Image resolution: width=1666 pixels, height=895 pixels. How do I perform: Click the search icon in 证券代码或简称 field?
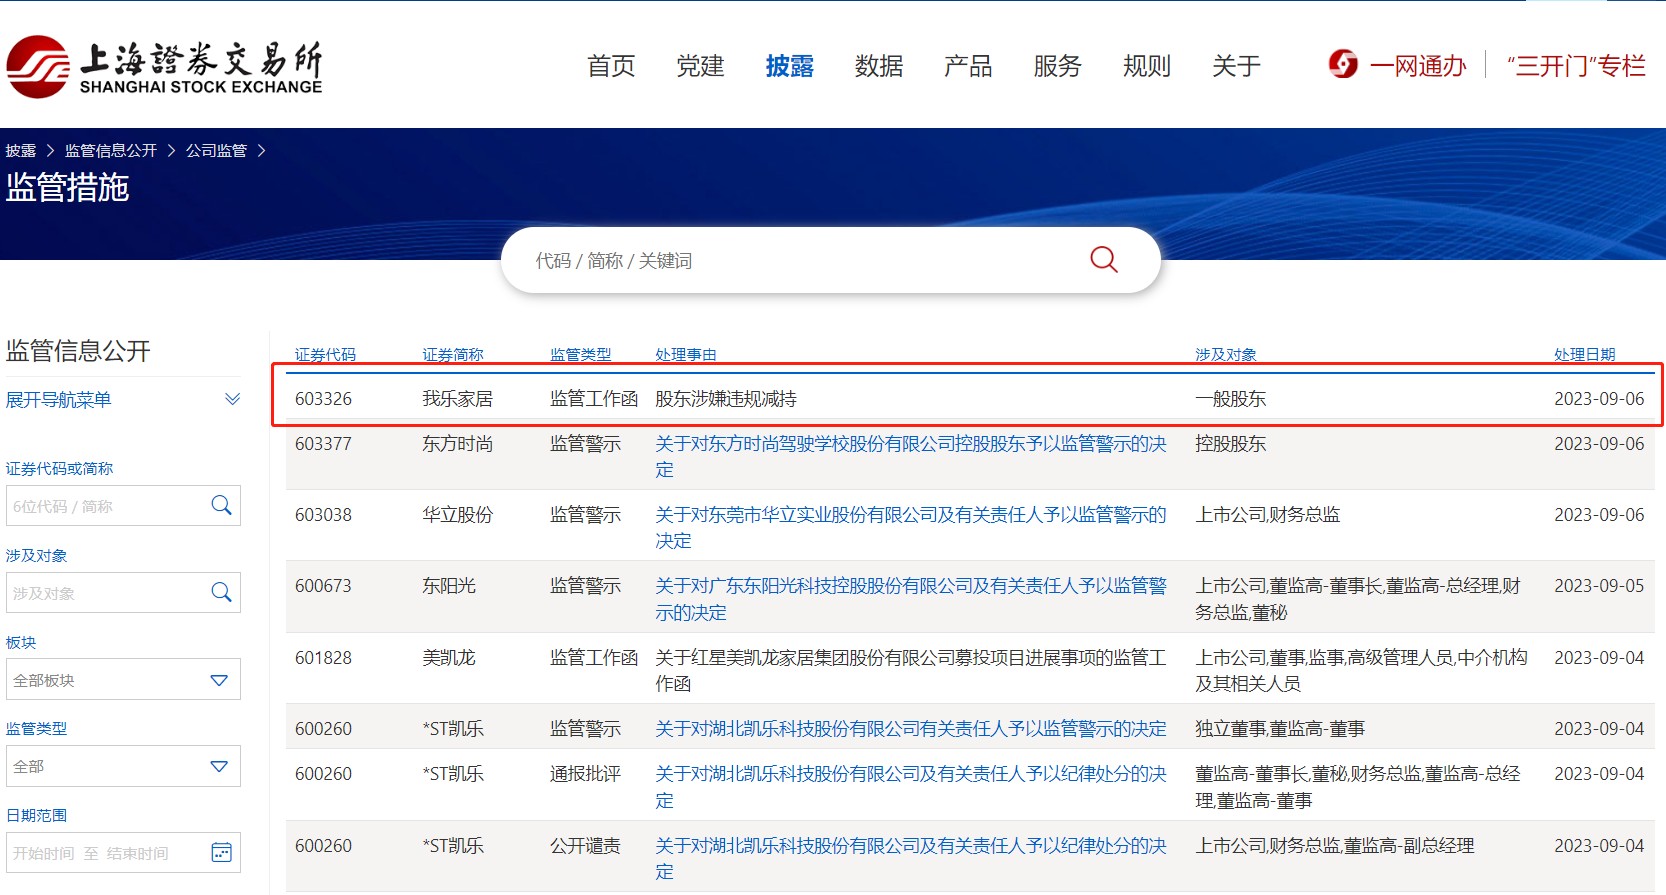pyautogui.click(x=222, y=506)
